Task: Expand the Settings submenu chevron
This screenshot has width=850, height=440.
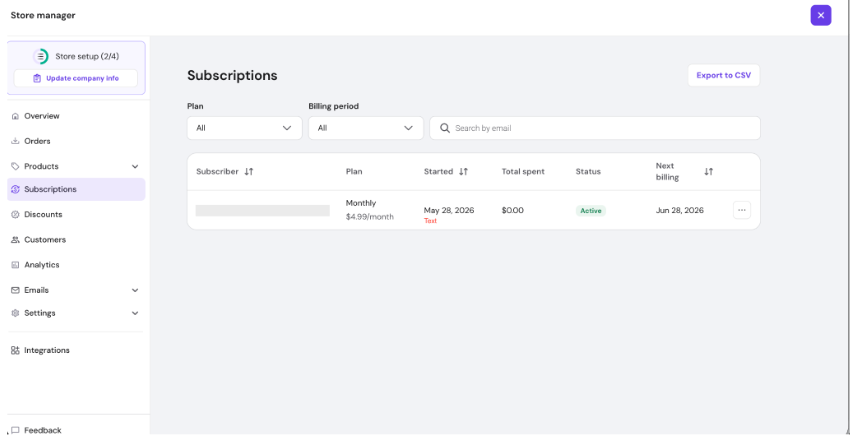Action: click(x=135, y=313)
